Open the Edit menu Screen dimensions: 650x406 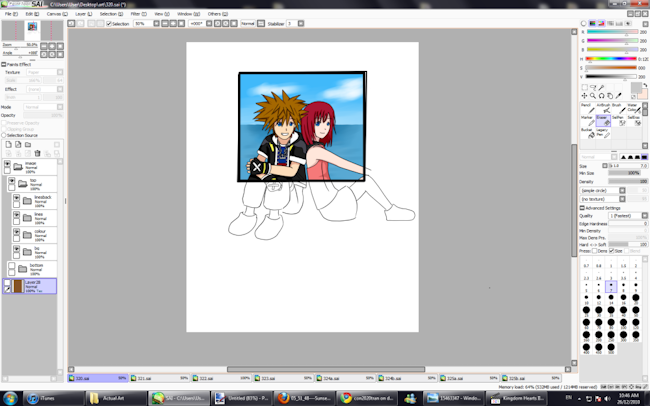click(x=32, y=14)
